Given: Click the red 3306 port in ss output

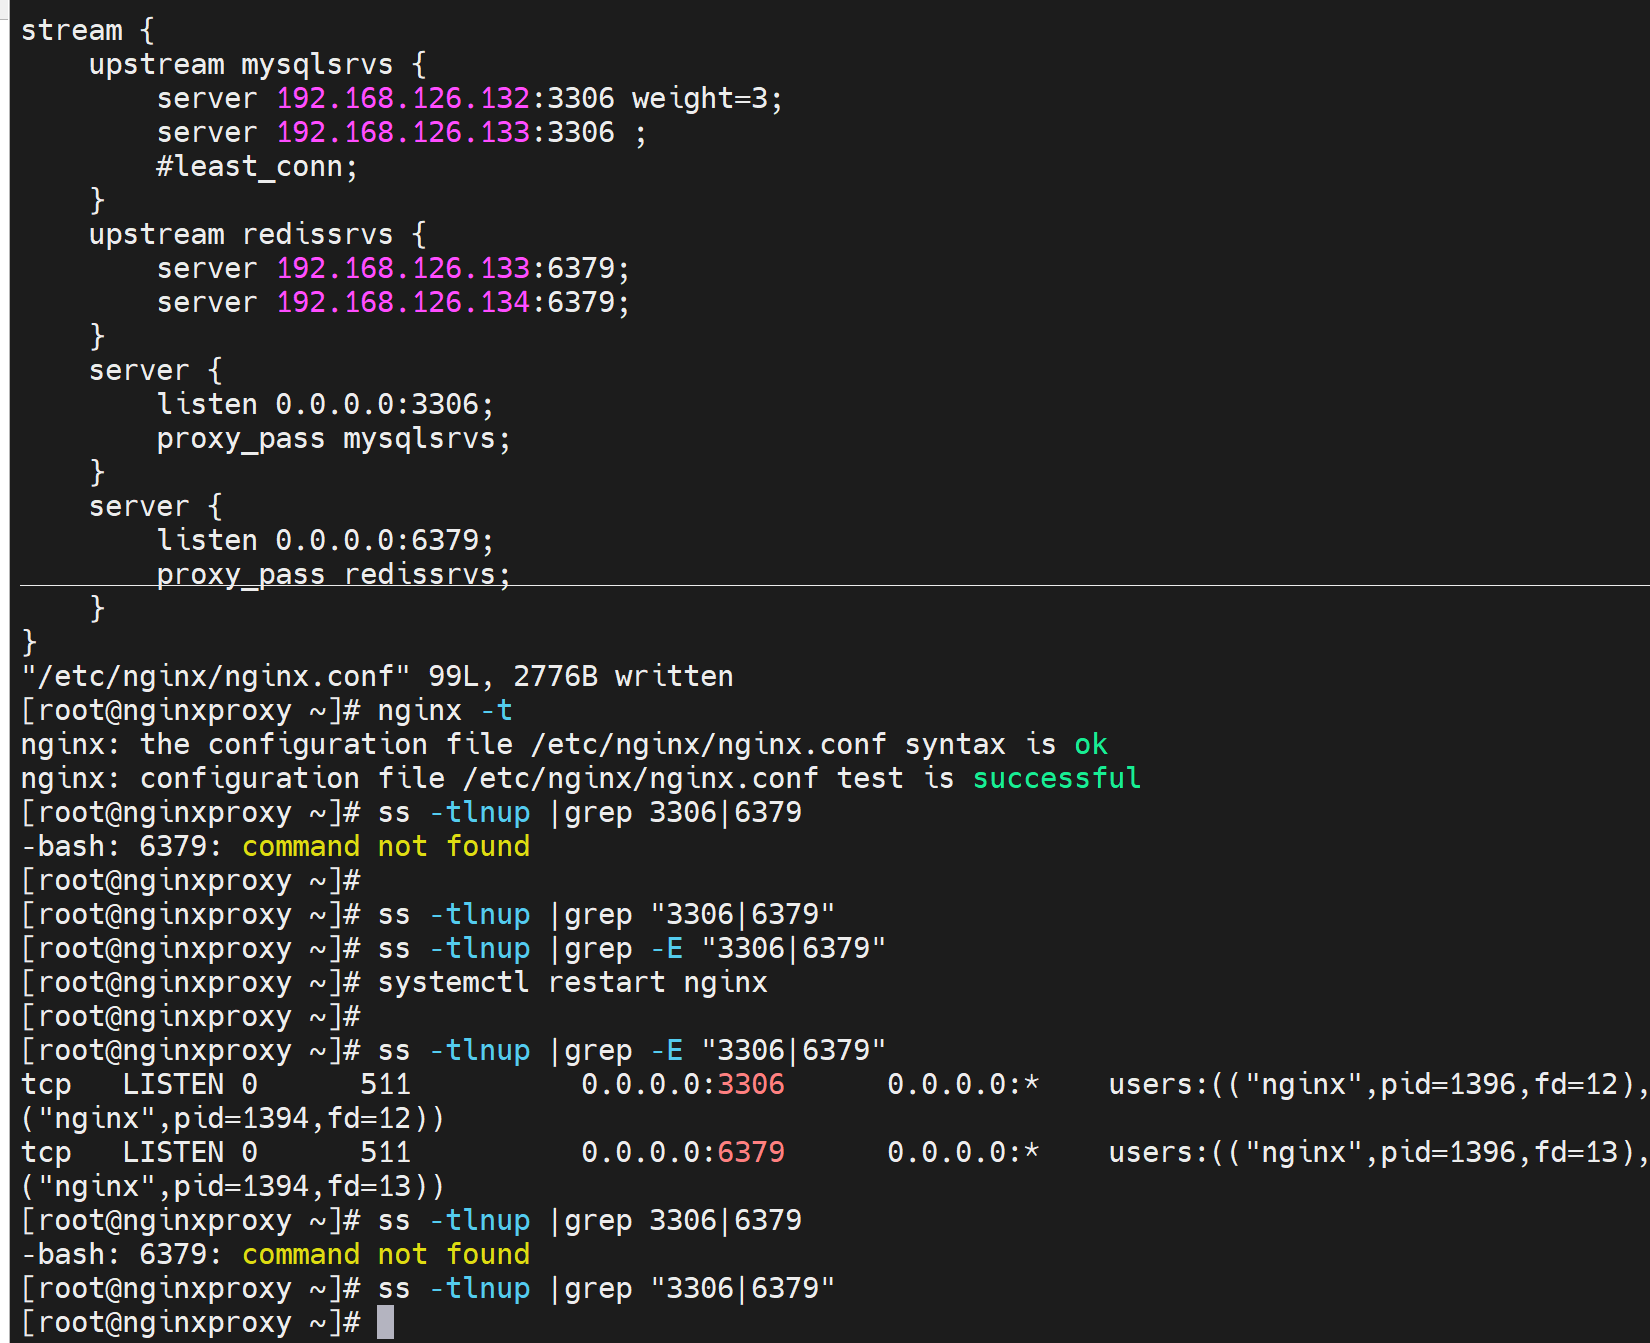Looking at the screenshot, I should click(751, 1084).
